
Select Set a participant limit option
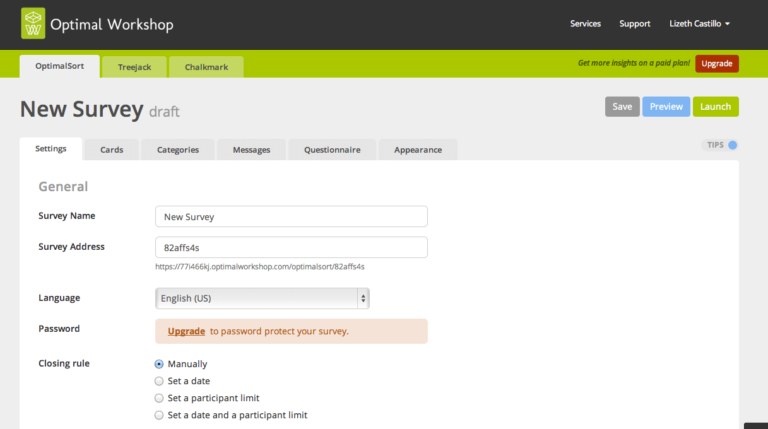point(159,398)
